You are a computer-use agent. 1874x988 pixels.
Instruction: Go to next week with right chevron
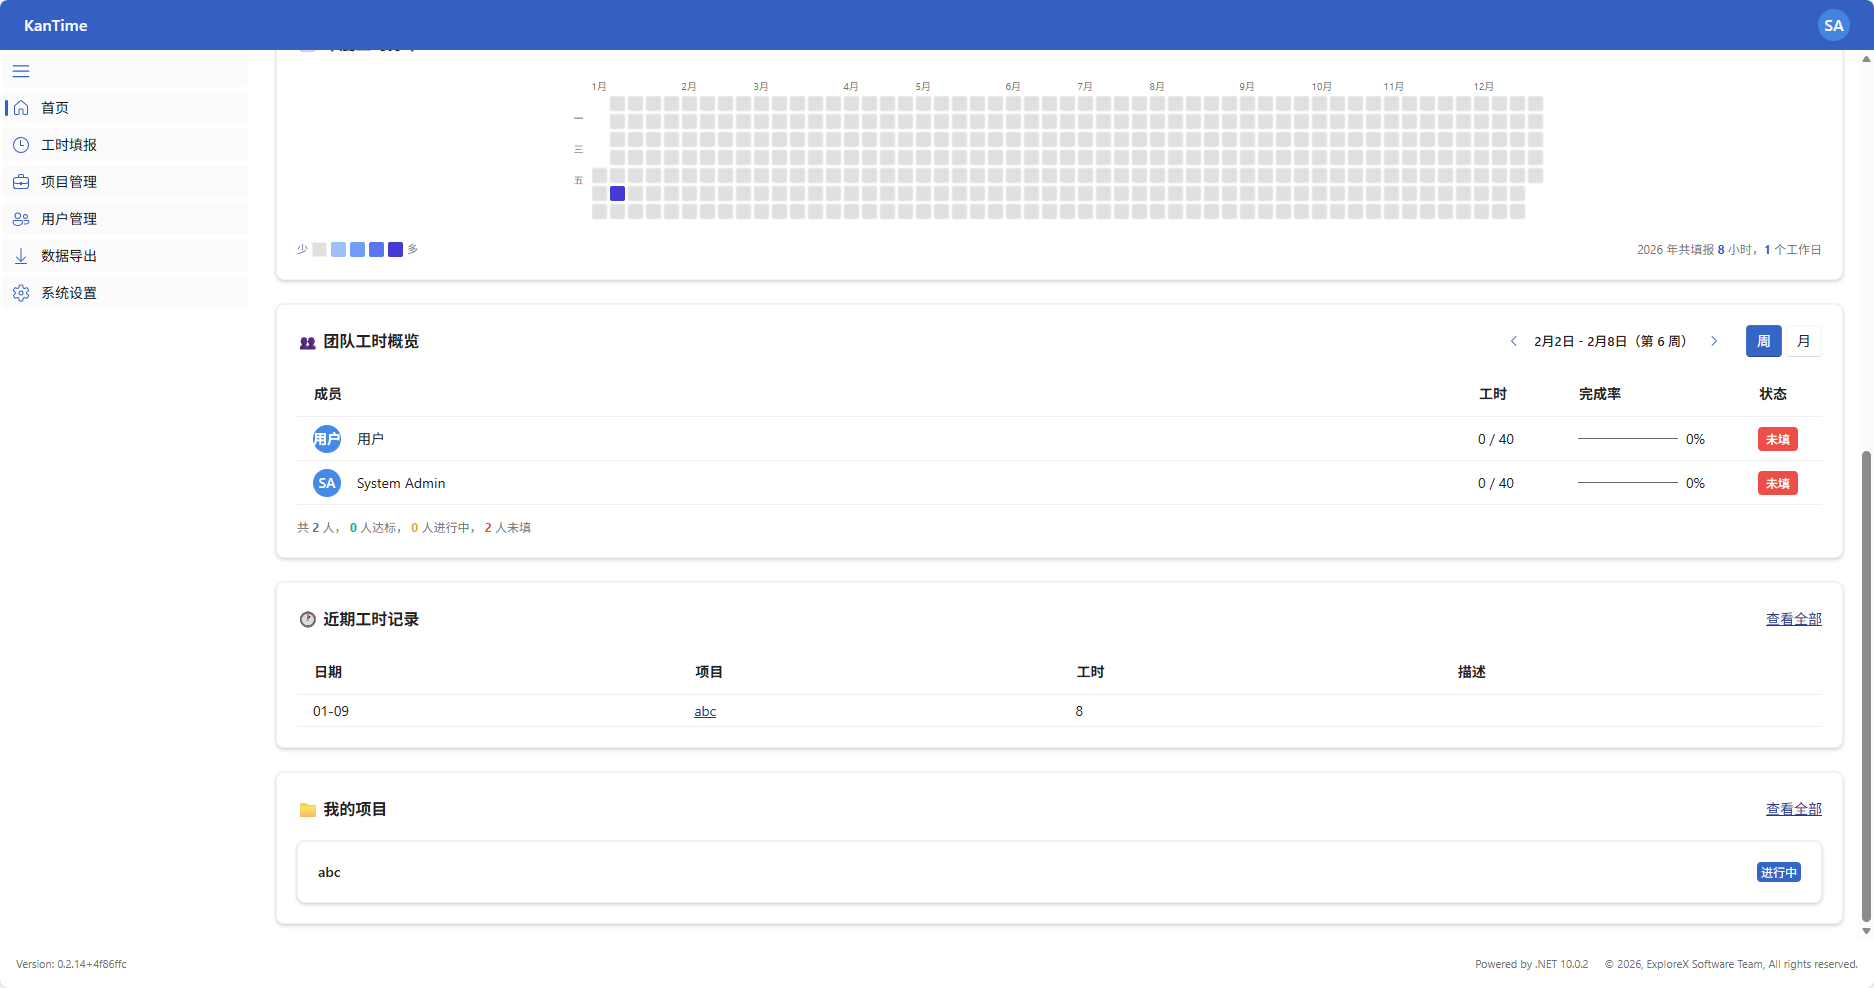(1714, 341)
